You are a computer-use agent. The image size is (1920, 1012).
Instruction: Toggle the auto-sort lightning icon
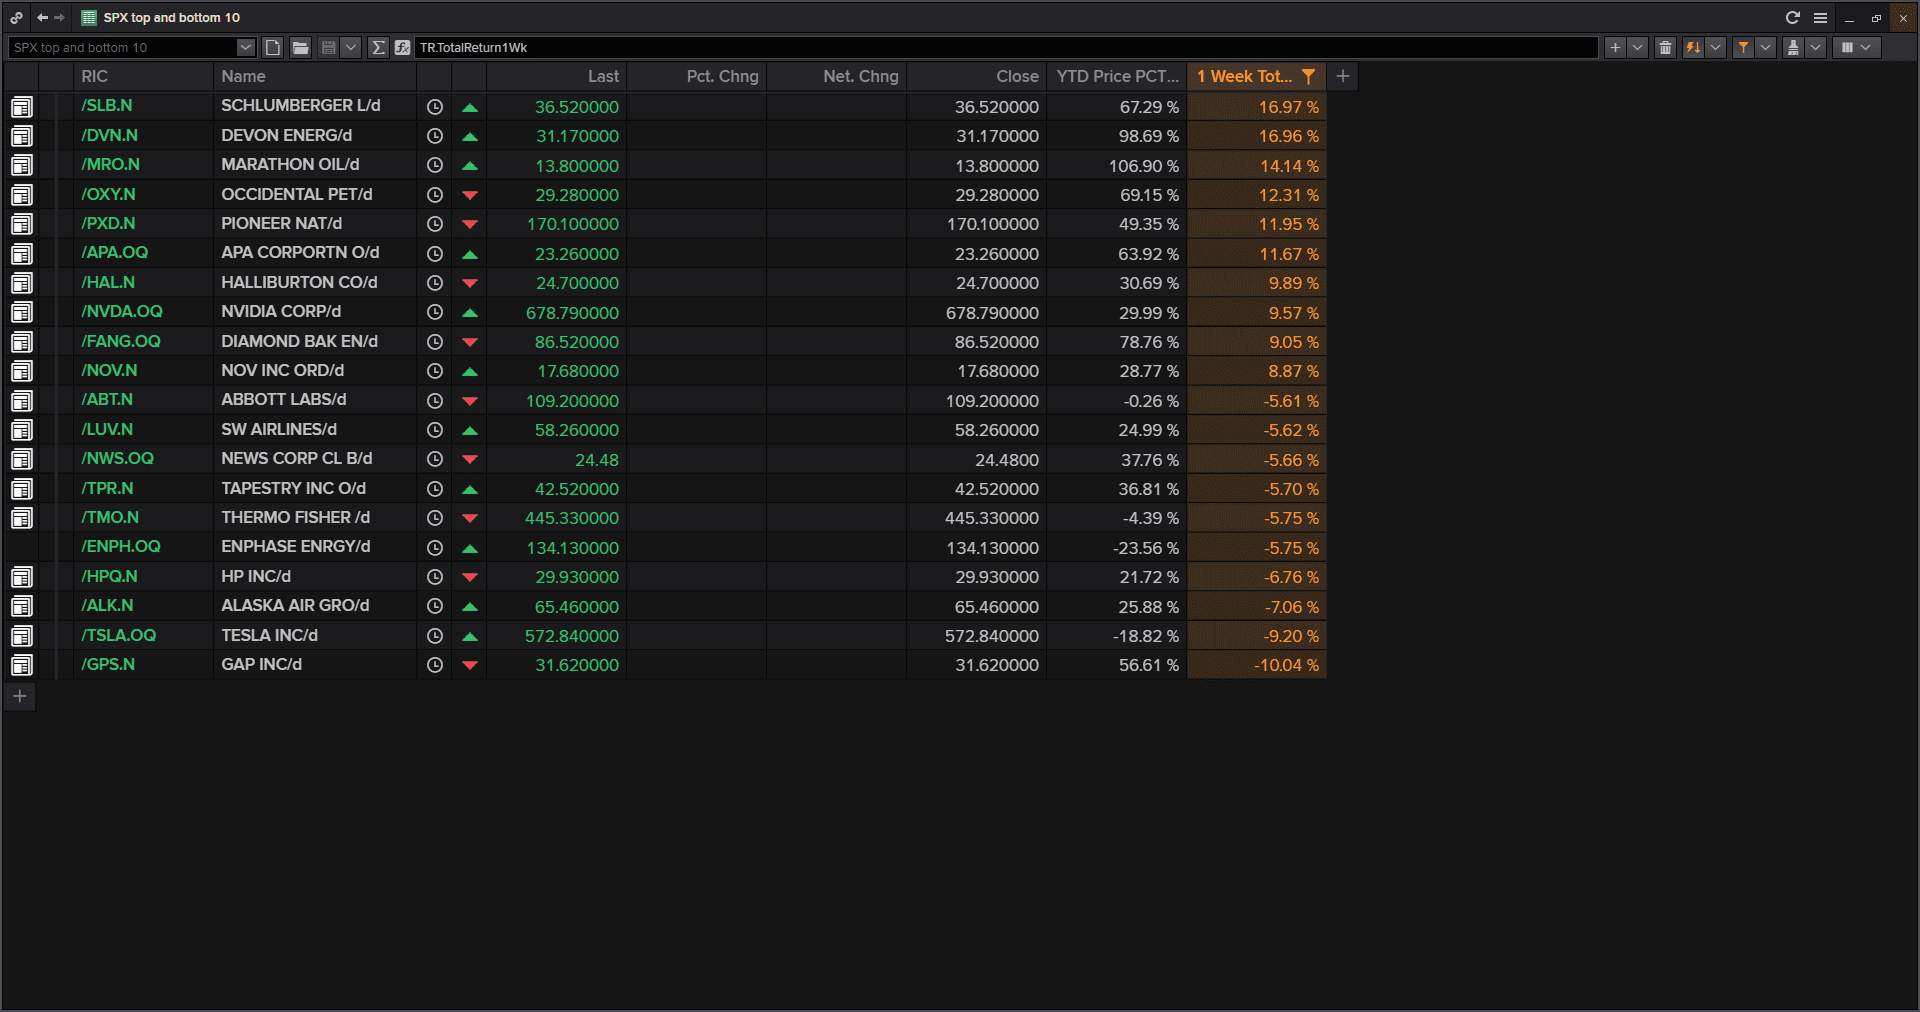1693,47
